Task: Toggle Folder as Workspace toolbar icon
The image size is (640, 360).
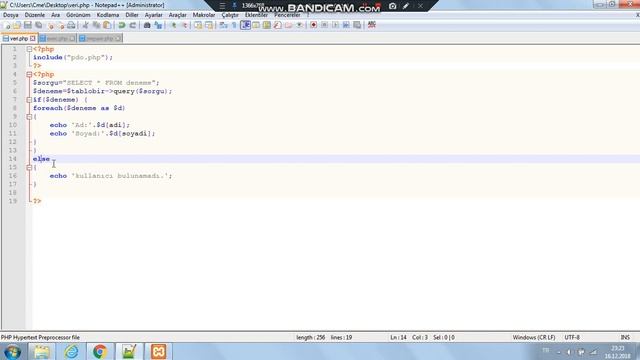Action: point(289,25)
